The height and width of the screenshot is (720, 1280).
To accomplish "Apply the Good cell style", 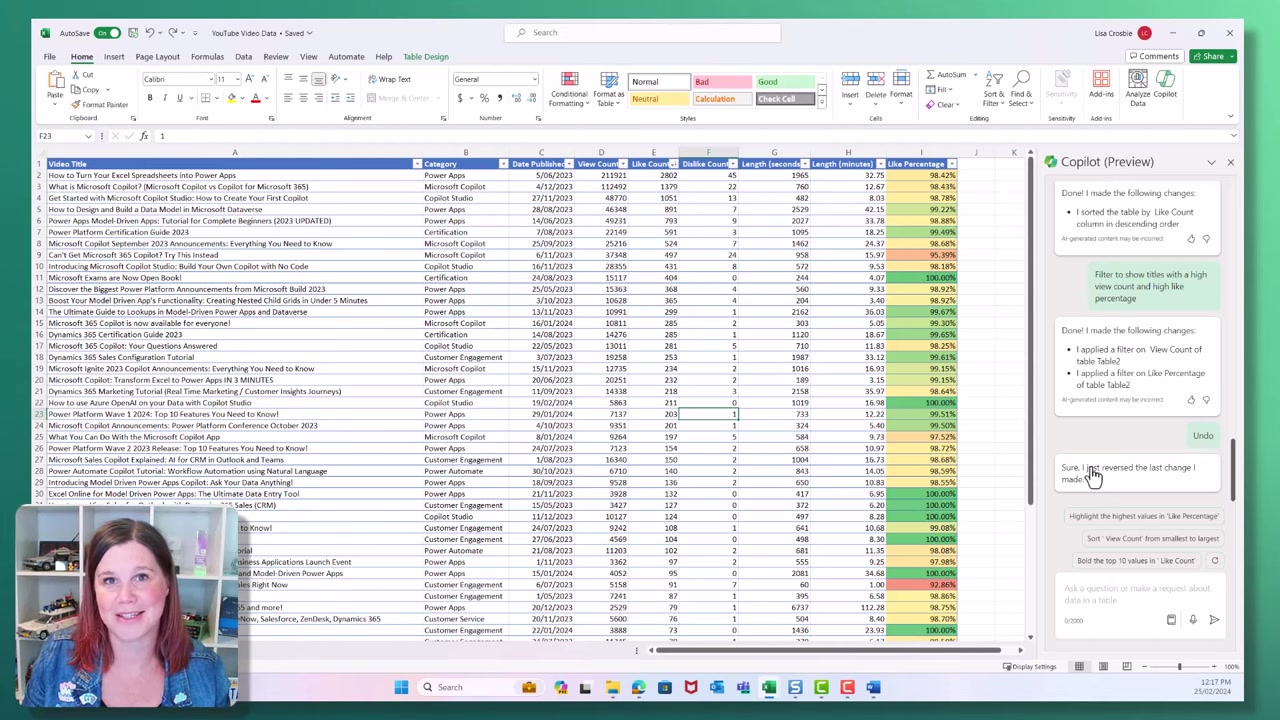I will point(784,82).
